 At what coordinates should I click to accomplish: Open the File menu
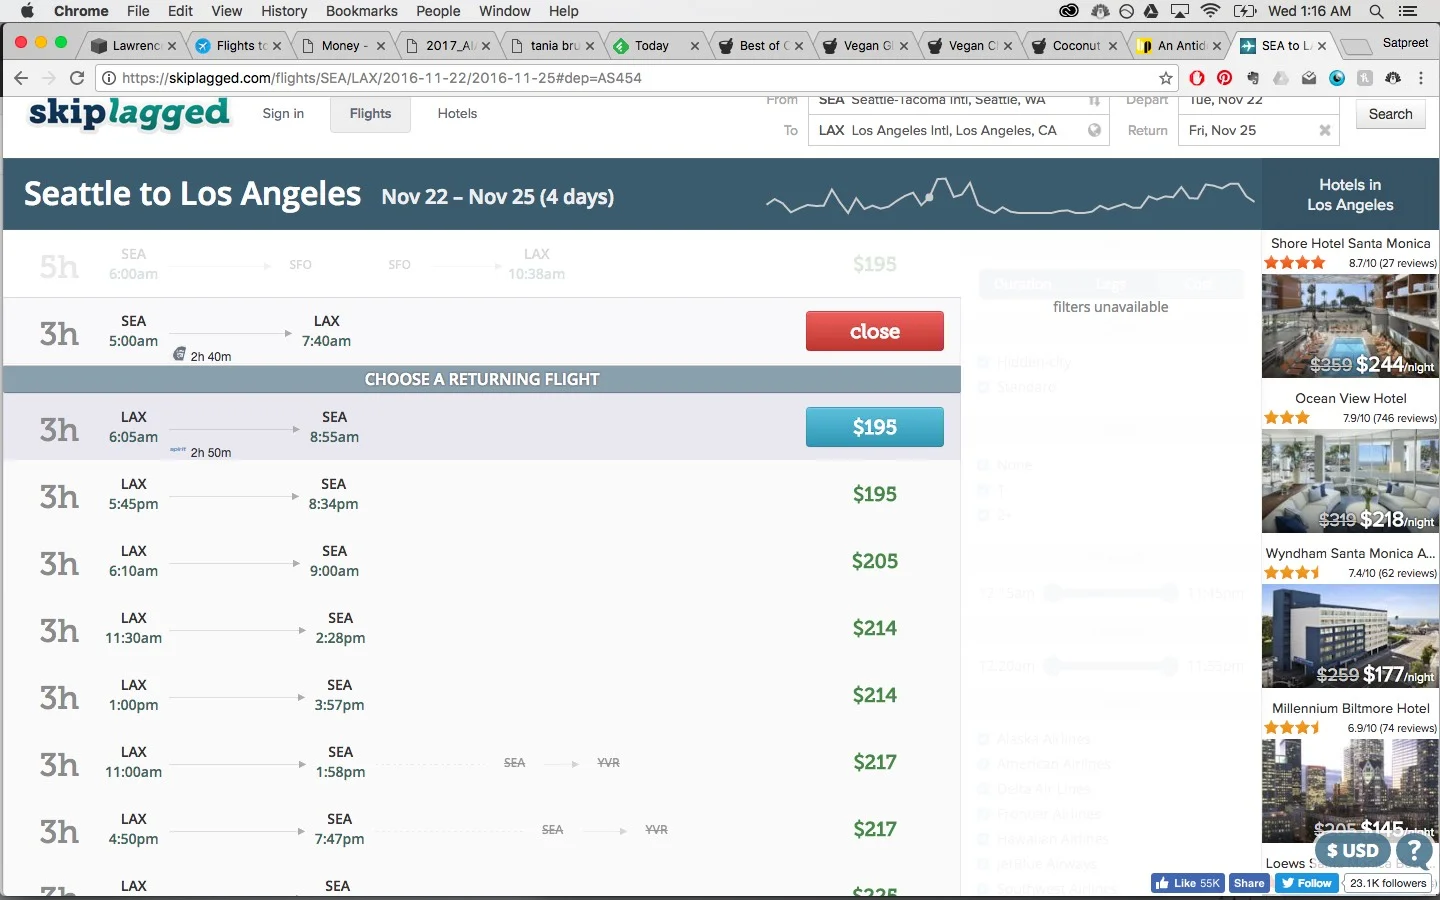(x=138, y=11)
